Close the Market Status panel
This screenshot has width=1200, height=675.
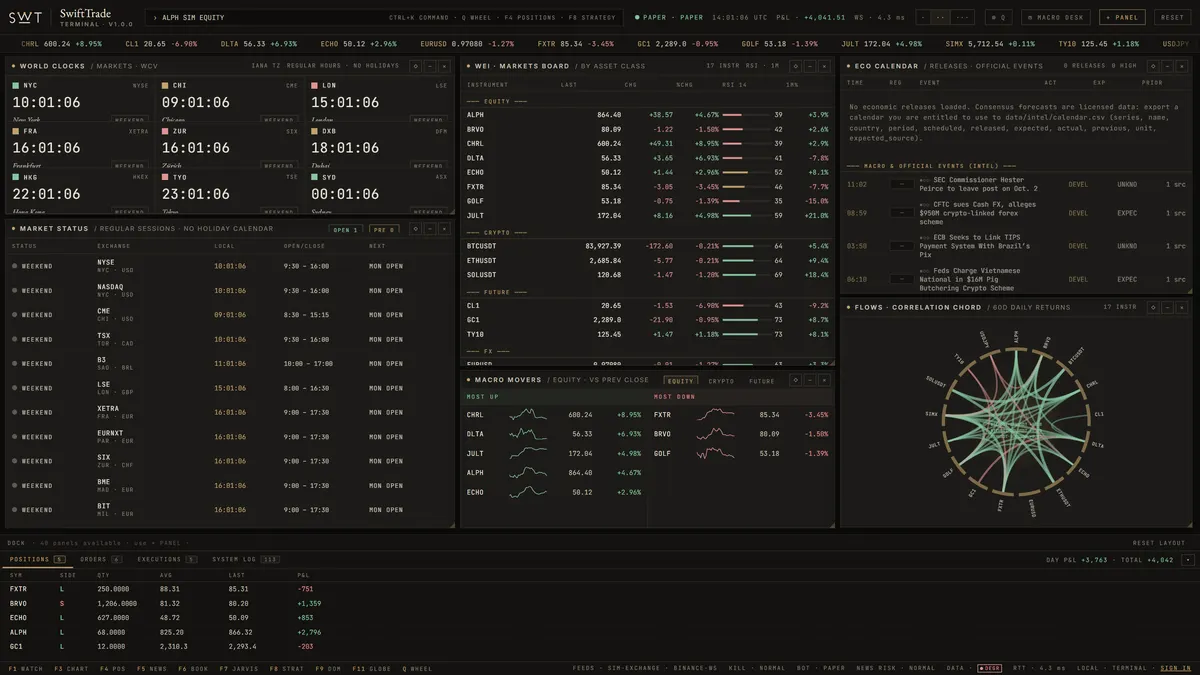tap(444, 229)
